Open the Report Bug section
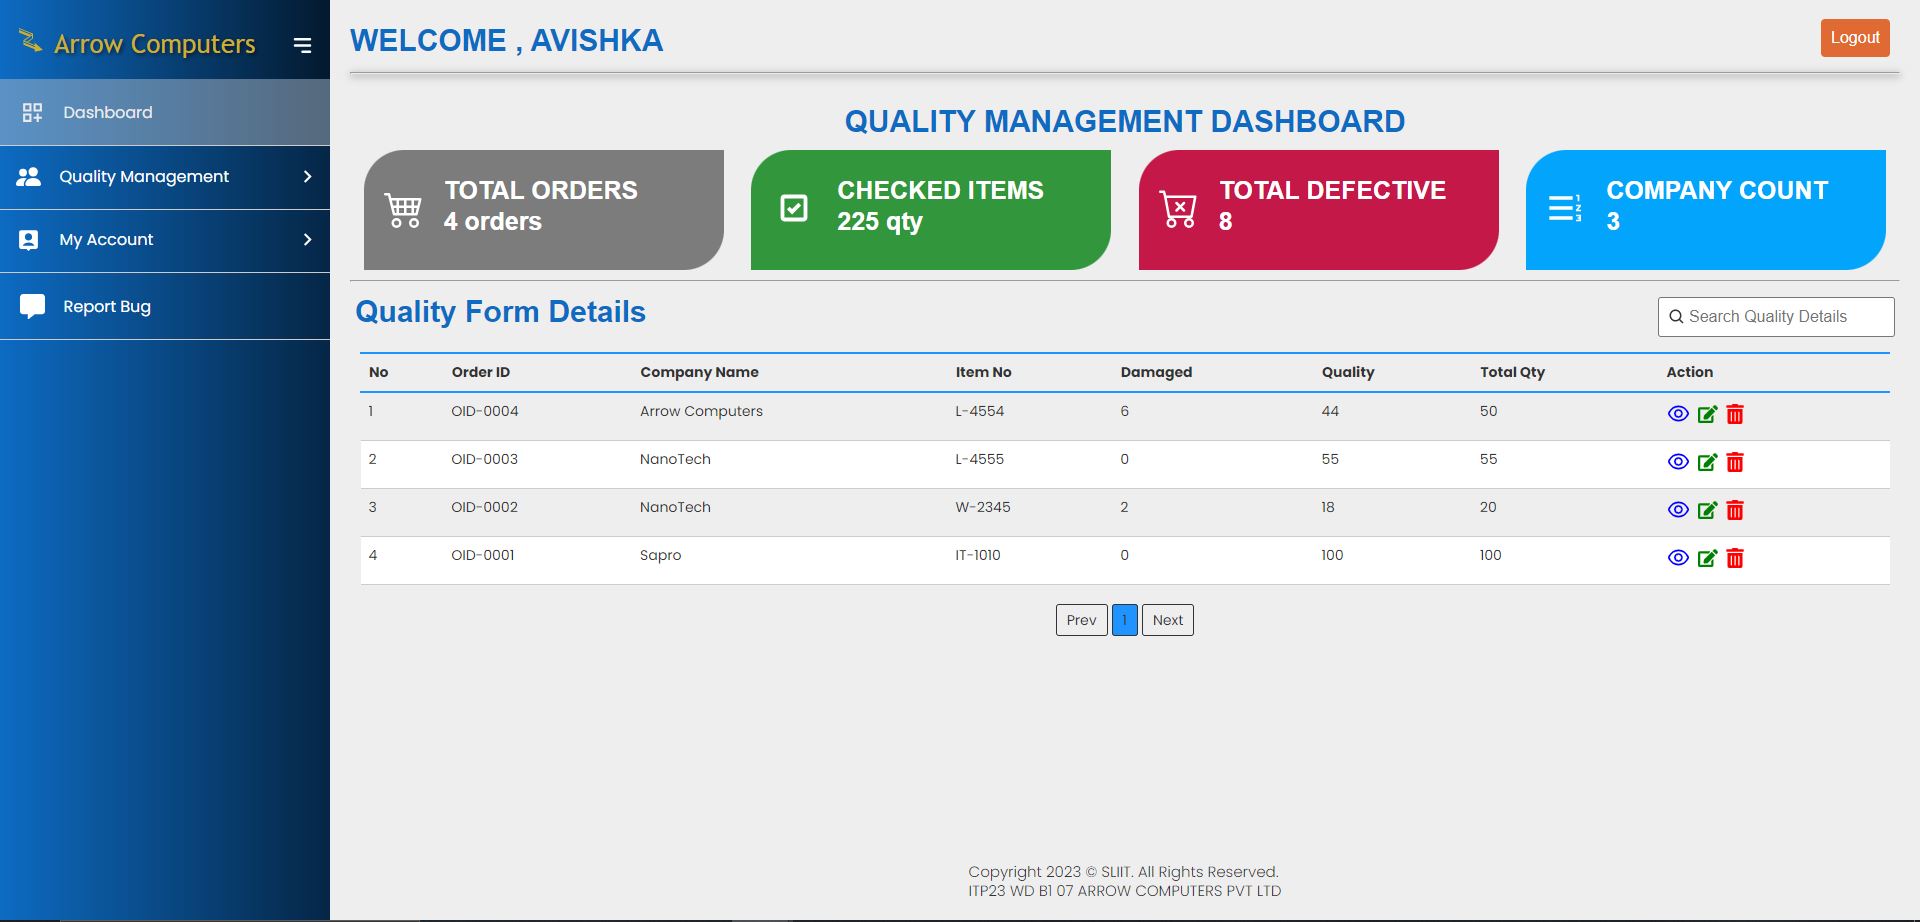The width and height of the screenshot is (1920, 922). (x=105, y=306)
